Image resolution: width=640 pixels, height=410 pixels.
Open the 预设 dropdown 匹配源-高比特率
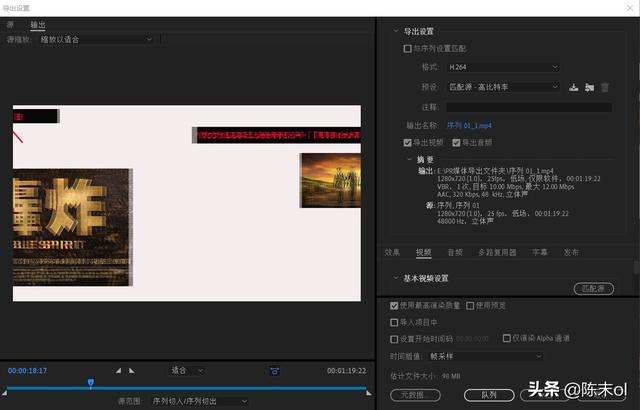tap(503, 87)
